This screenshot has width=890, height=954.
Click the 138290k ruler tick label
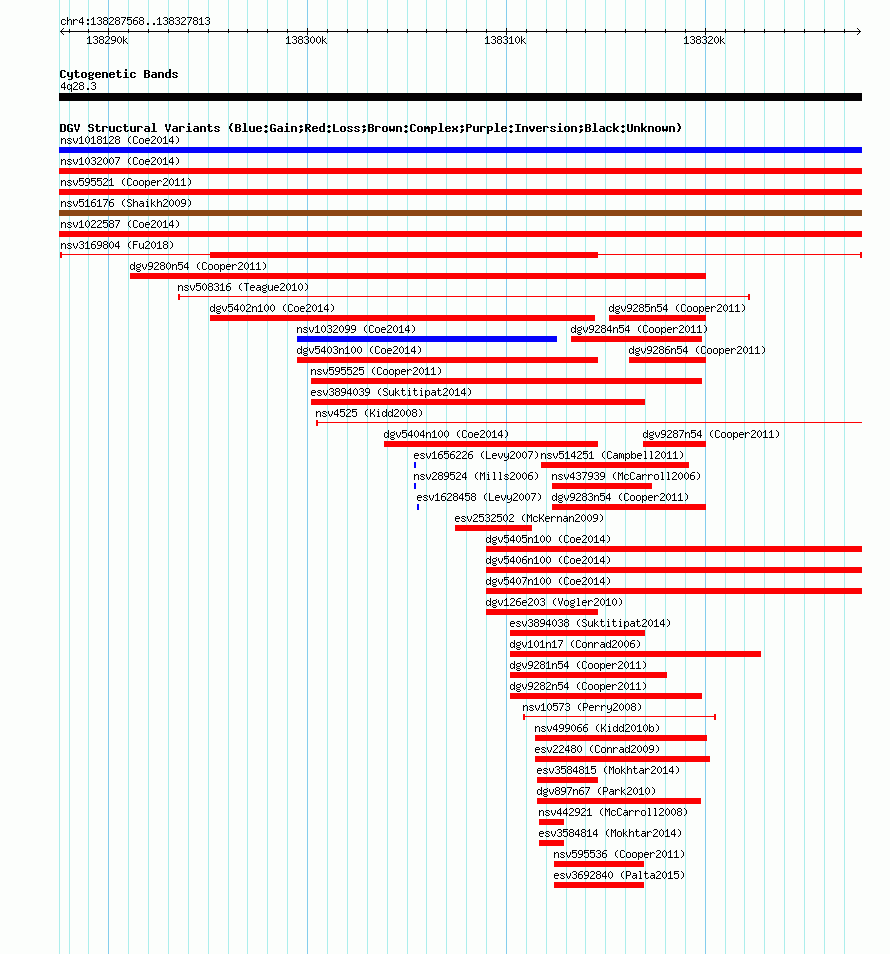(x=107, y=40)
